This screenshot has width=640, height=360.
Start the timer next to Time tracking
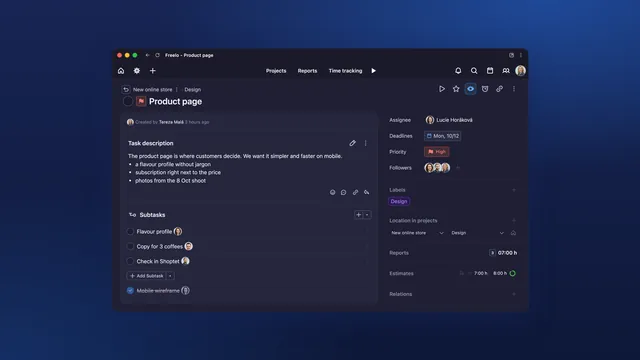tap(373, 71)
